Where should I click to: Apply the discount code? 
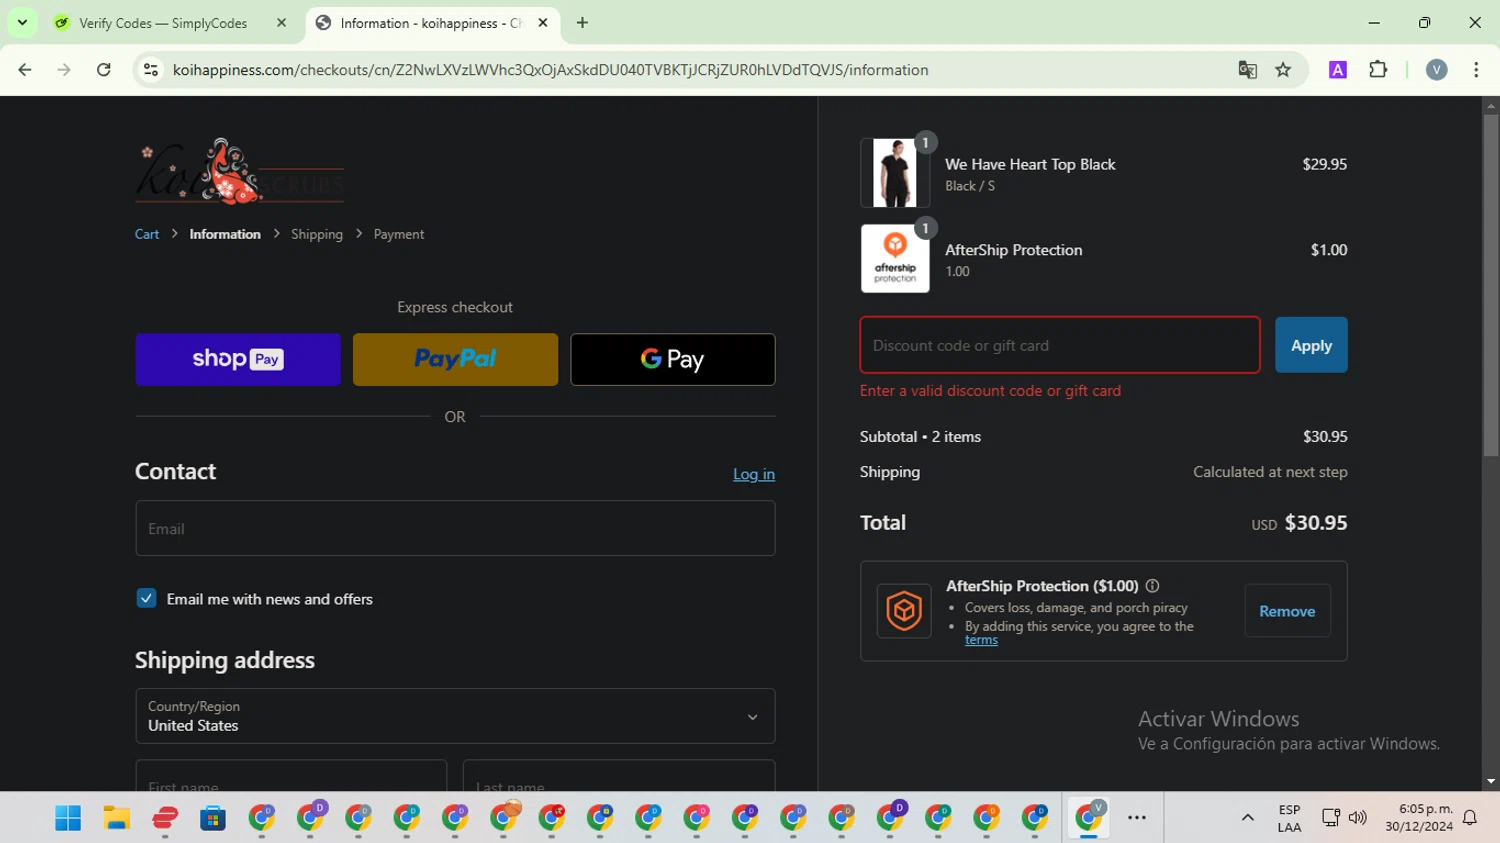click(x=1311, y=345)
